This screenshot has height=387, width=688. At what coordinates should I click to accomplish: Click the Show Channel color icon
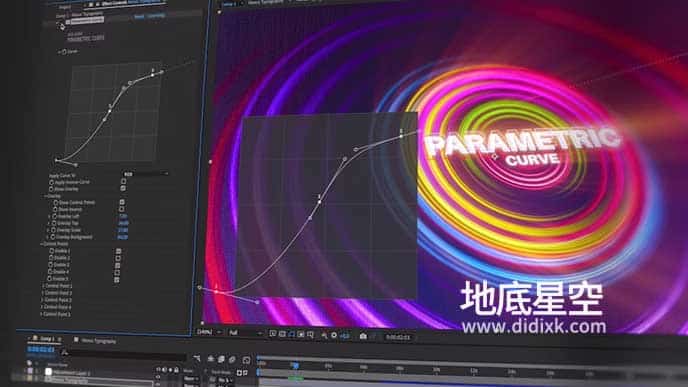[324, 335]
